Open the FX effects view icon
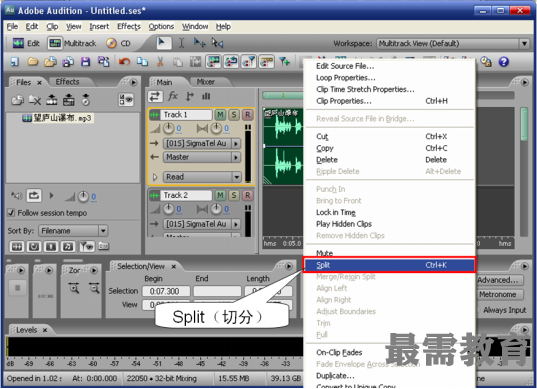This screenshot has height=389, width=537. tap(173, 97)
